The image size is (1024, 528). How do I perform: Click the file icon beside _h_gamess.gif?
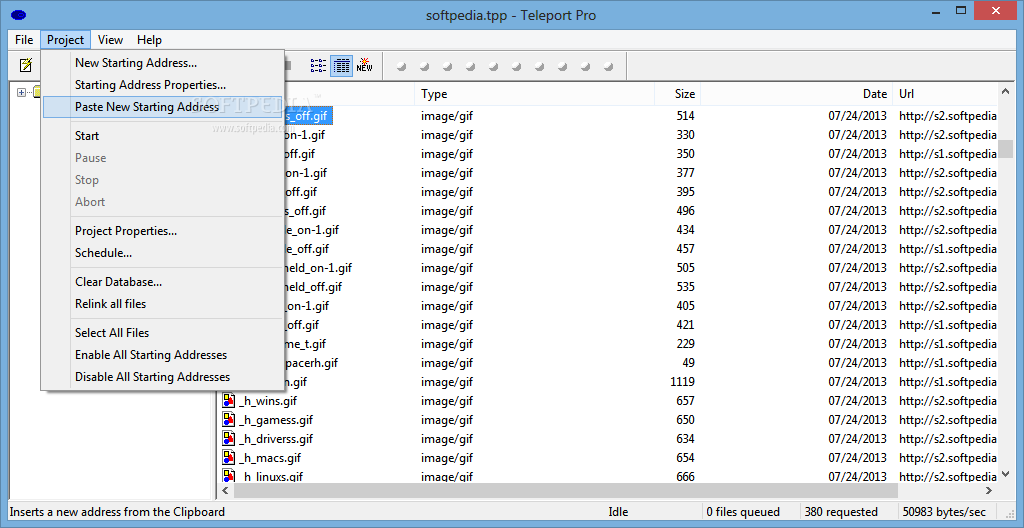229,420
